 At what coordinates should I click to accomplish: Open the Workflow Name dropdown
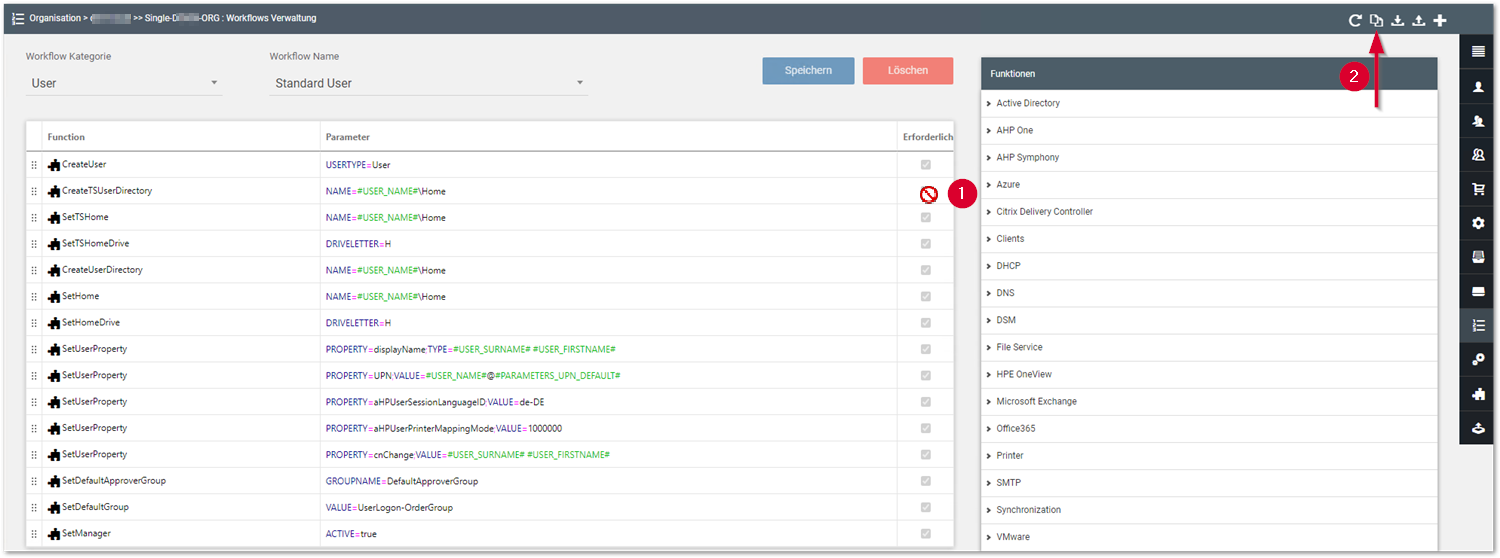[x=429, y=83]
